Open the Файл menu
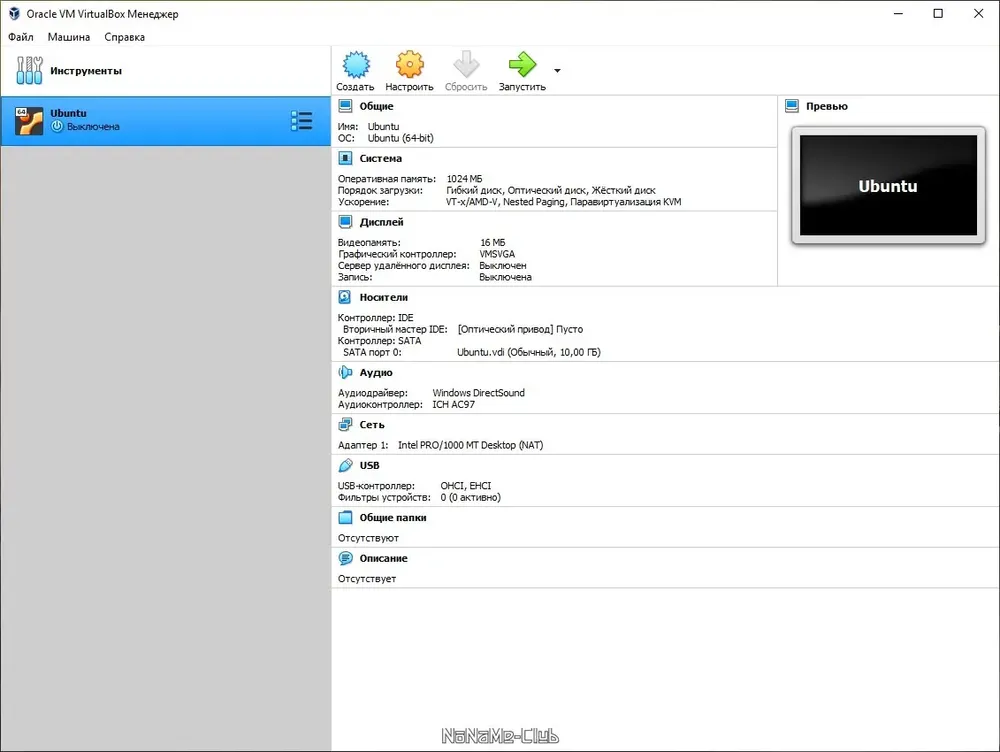Screen dimensions: 1000x752 20,37
